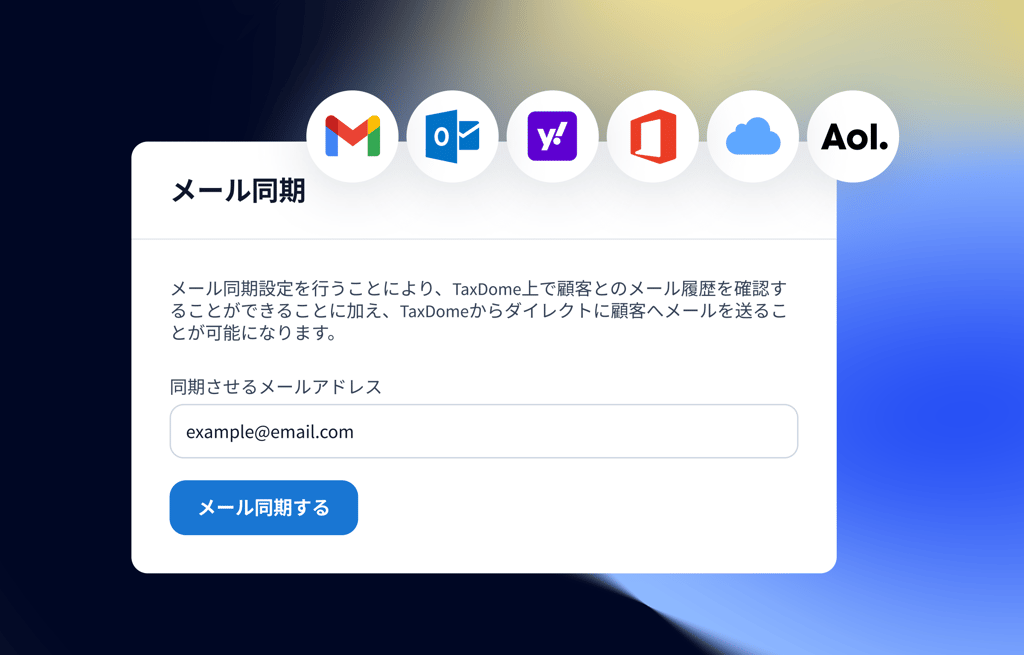Select the Gmail provider icon
Image resolution: width=1024 pixels, height=655 pixels.
352,136
